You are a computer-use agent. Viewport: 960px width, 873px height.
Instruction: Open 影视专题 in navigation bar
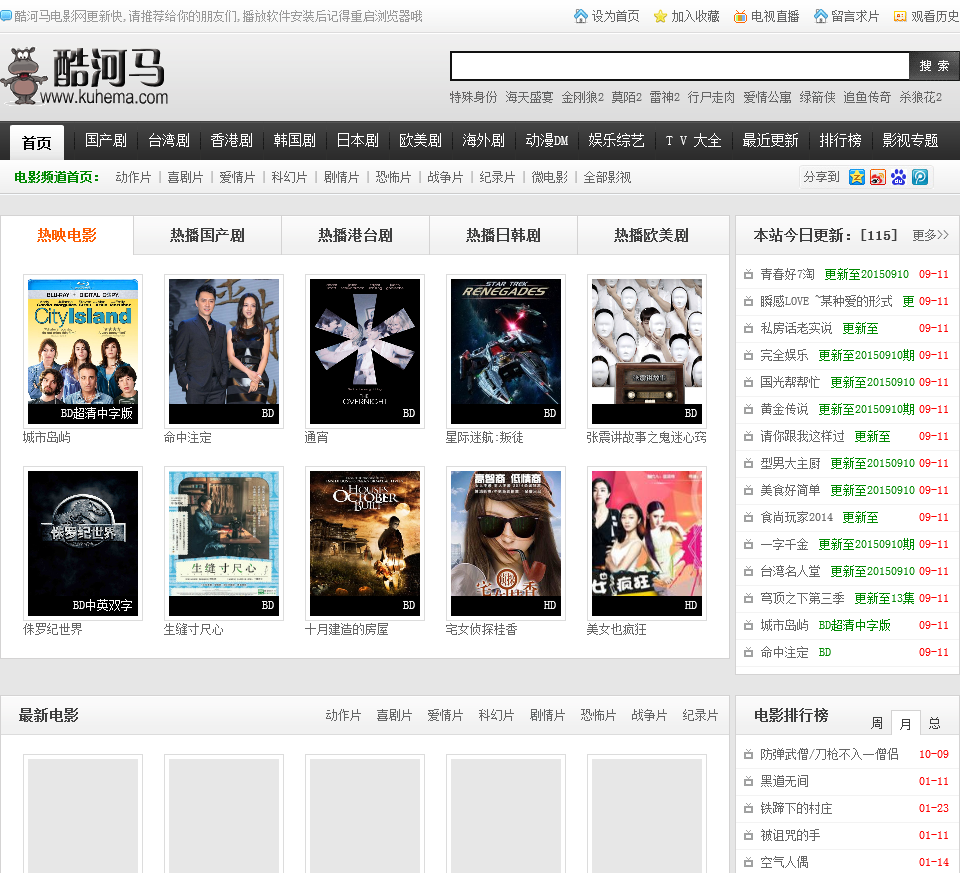[x=910, y=141]
